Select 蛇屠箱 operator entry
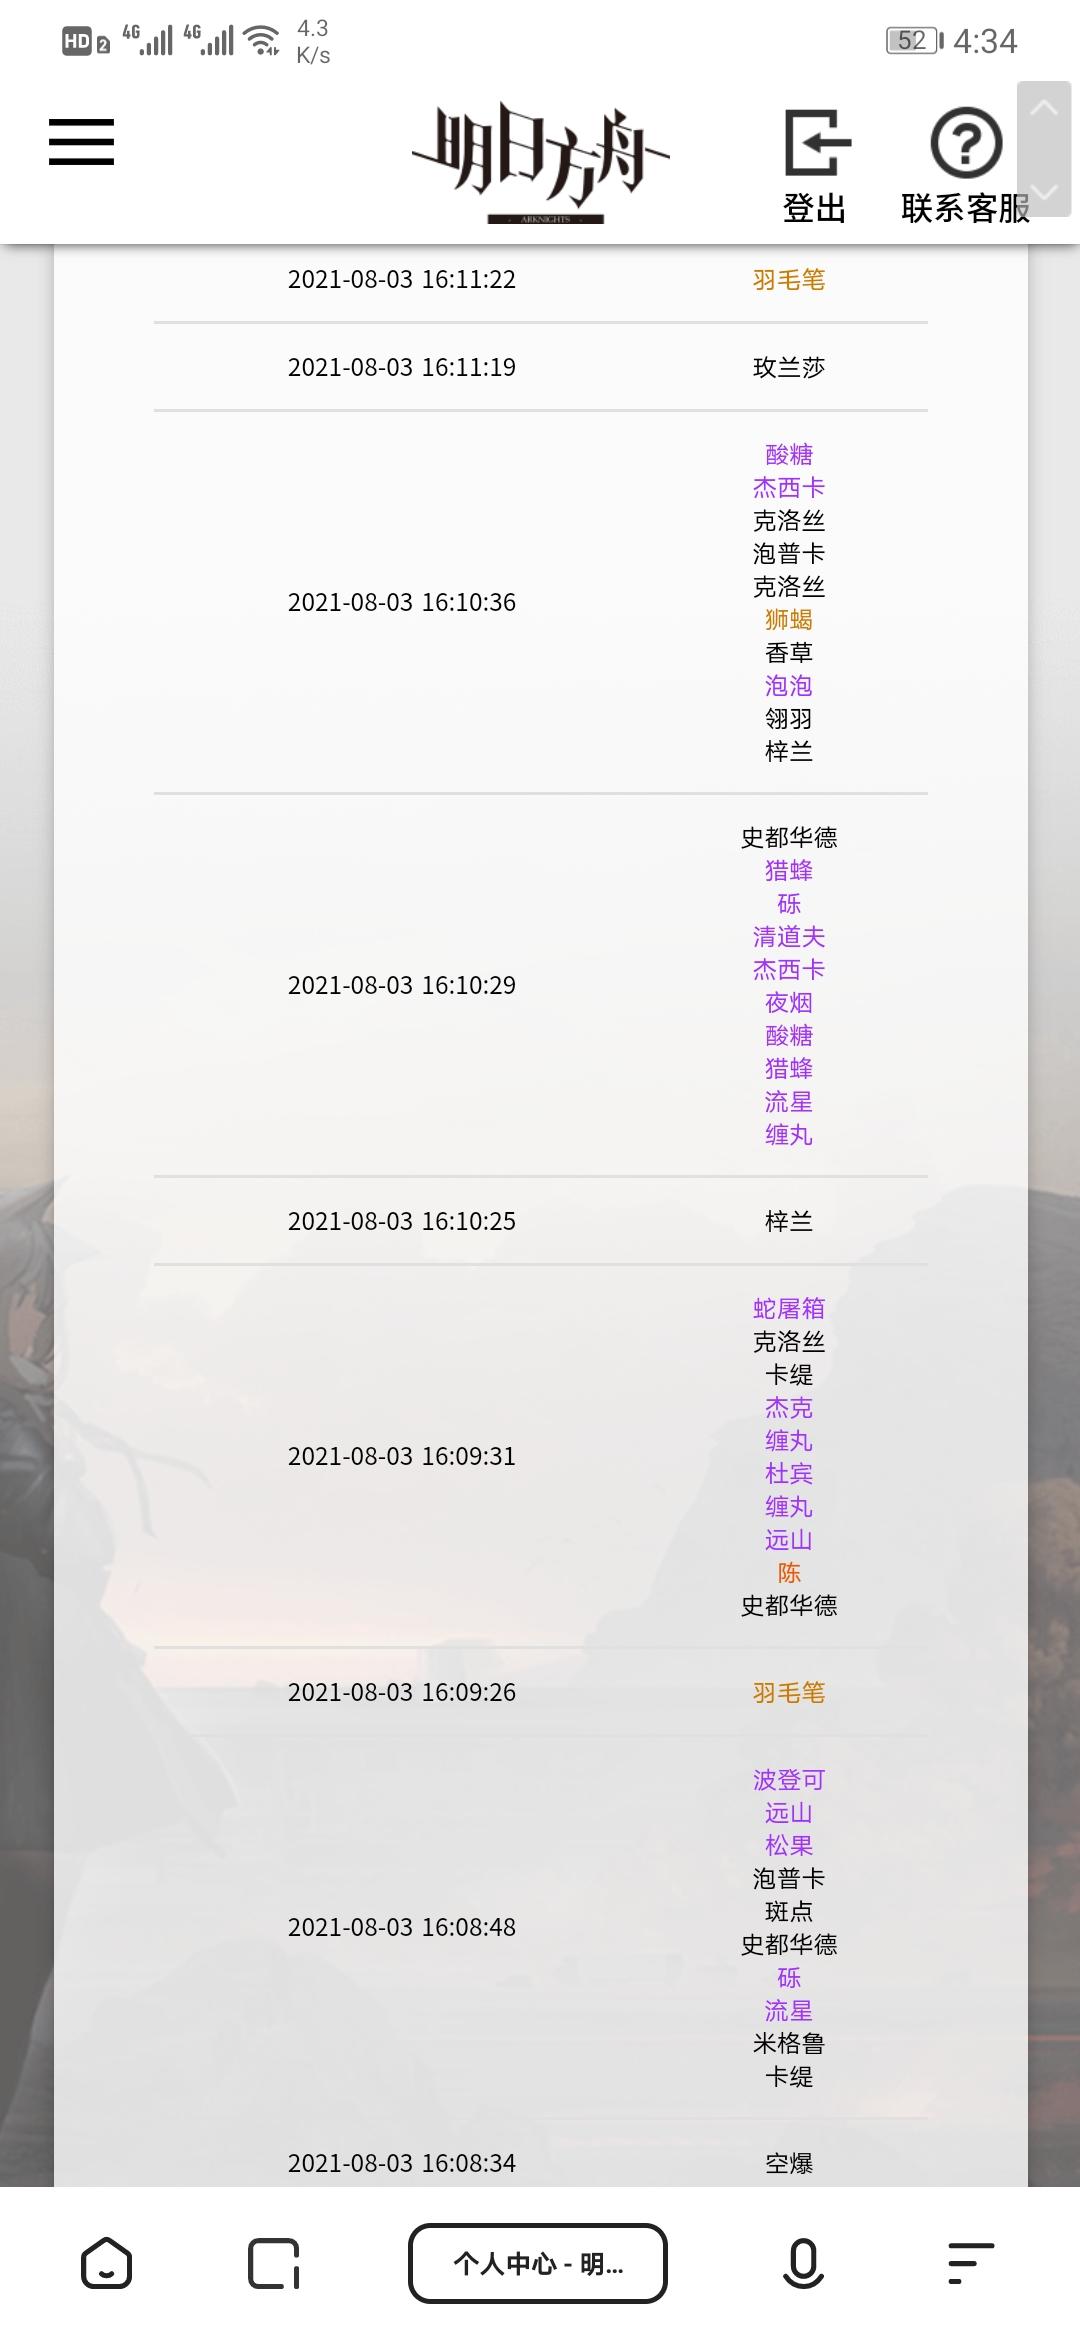The image size is (1080, 2340). pos(789,1309)
